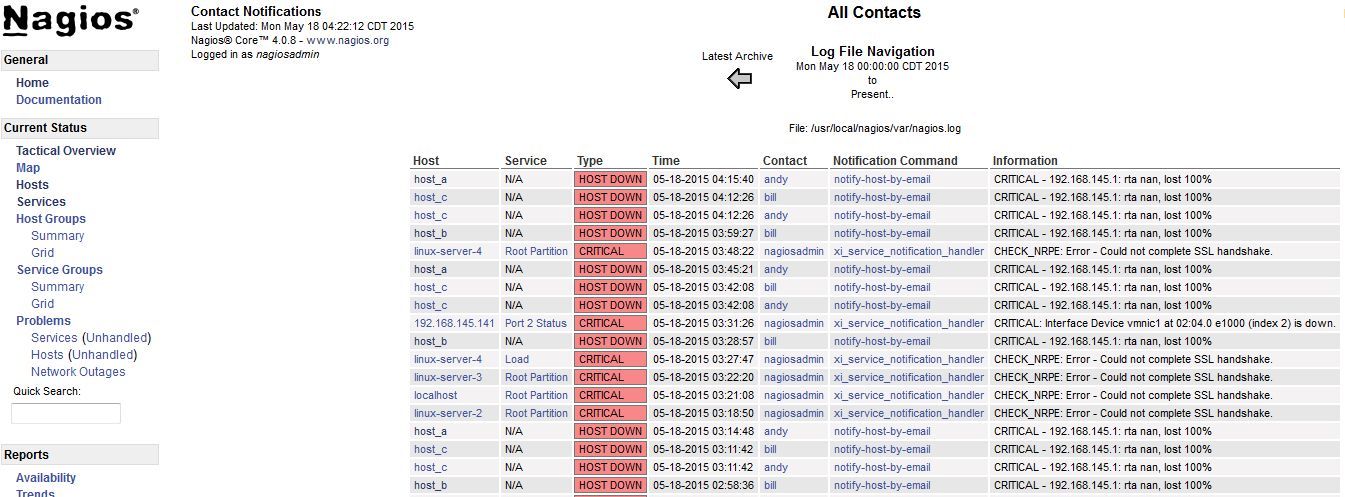Go to the Home link

32,83
